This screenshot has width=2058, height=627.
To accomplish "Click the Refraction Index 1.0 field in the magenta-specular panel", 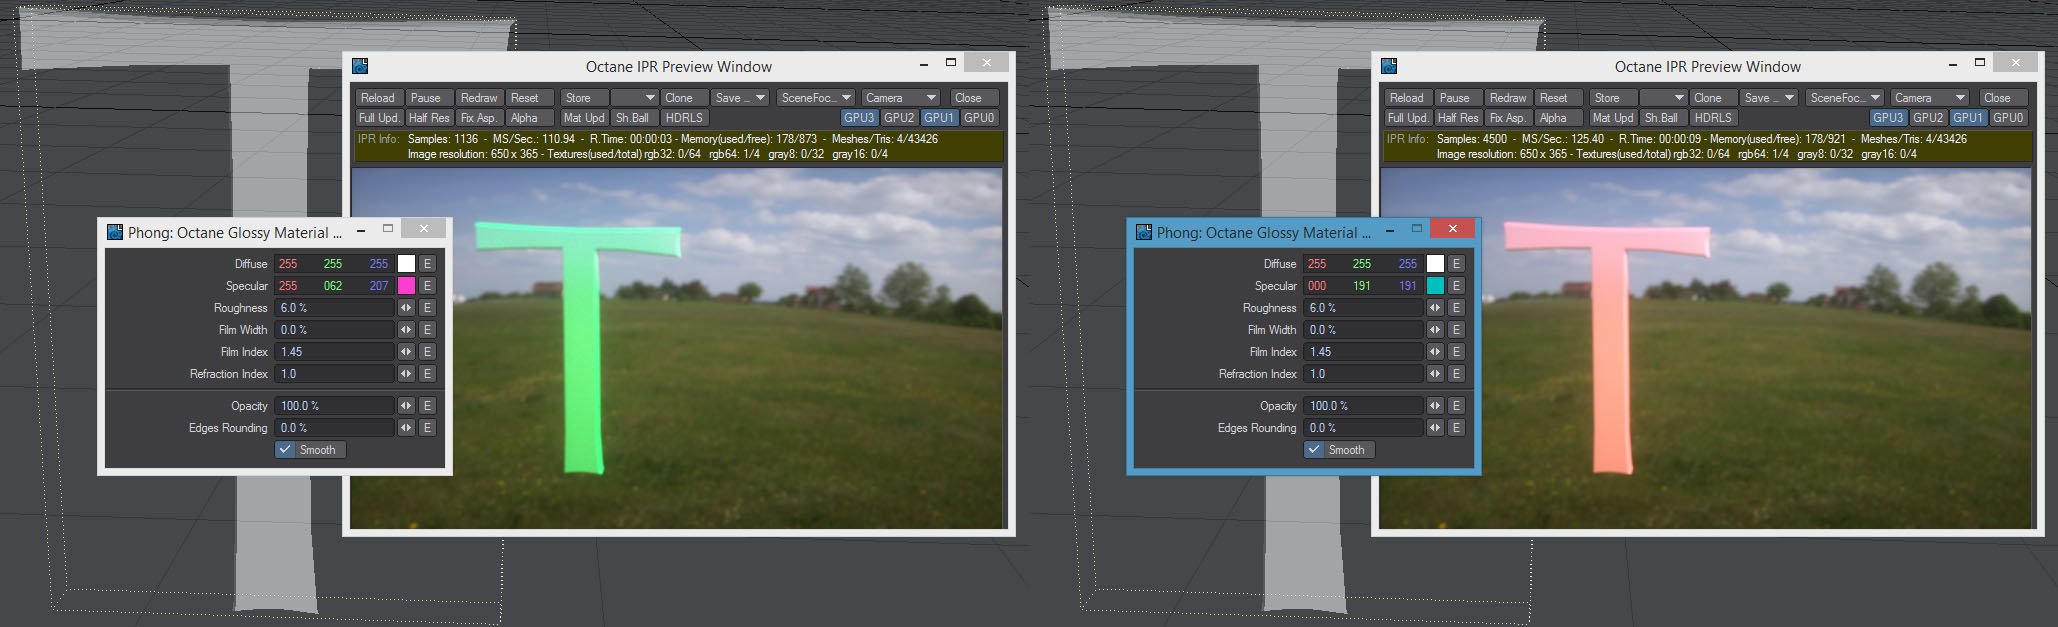I will point(335,374).
